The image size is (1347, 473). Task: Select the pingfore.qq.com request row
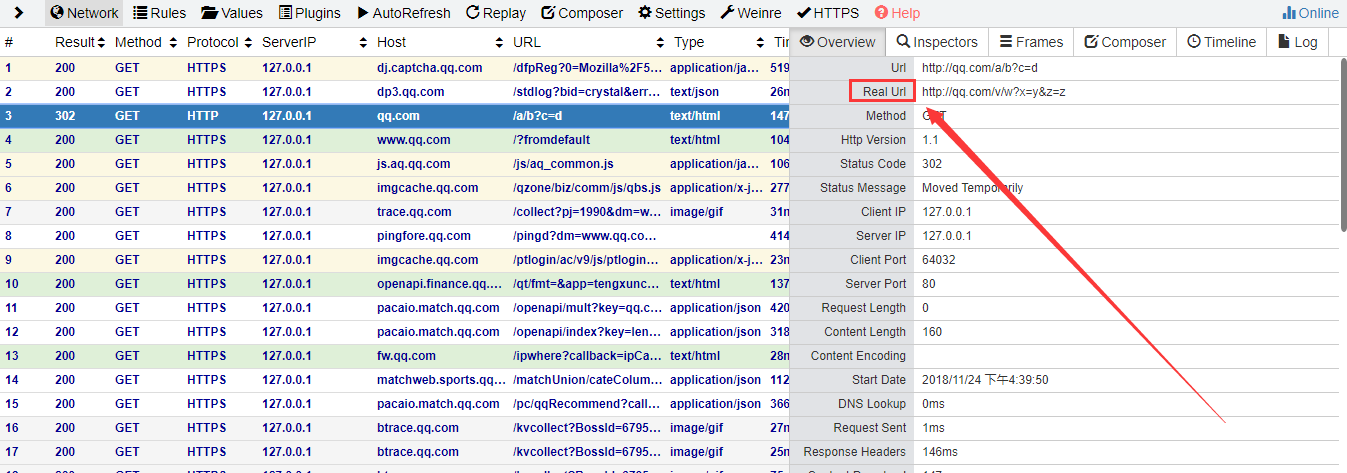(395, 236)
